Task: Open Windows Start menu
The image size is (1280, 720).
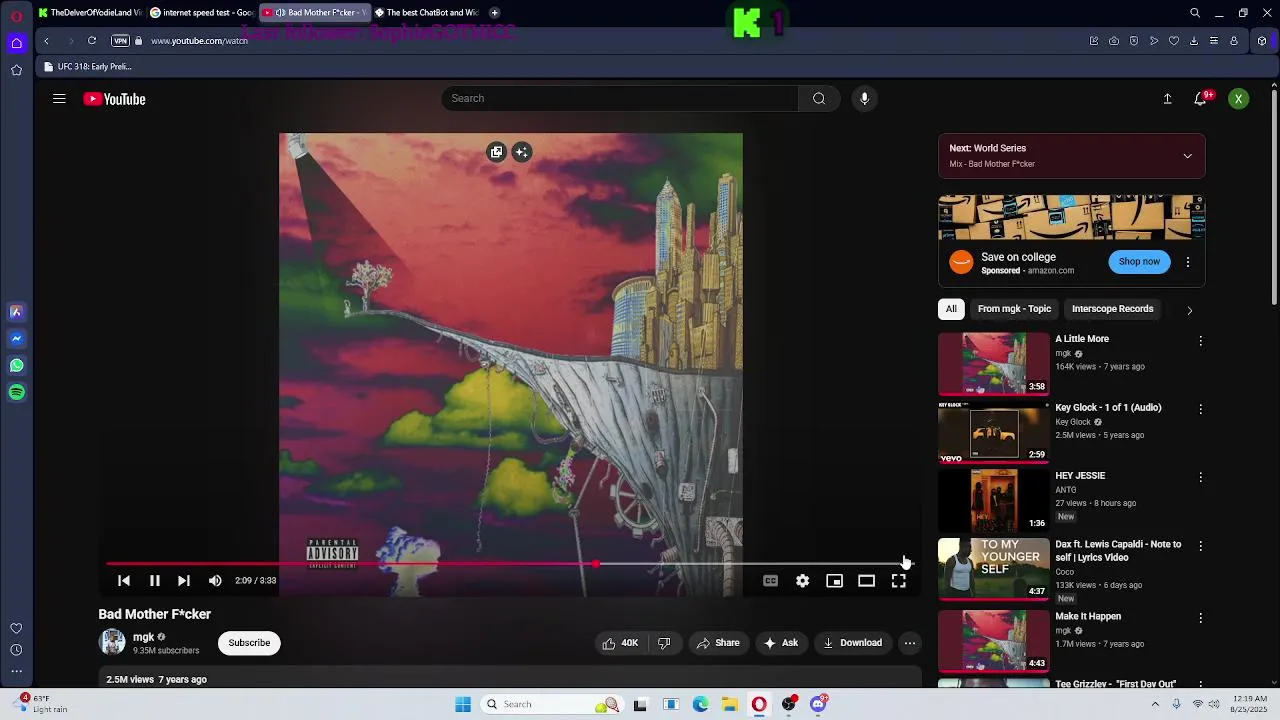Action: (463, 704)
